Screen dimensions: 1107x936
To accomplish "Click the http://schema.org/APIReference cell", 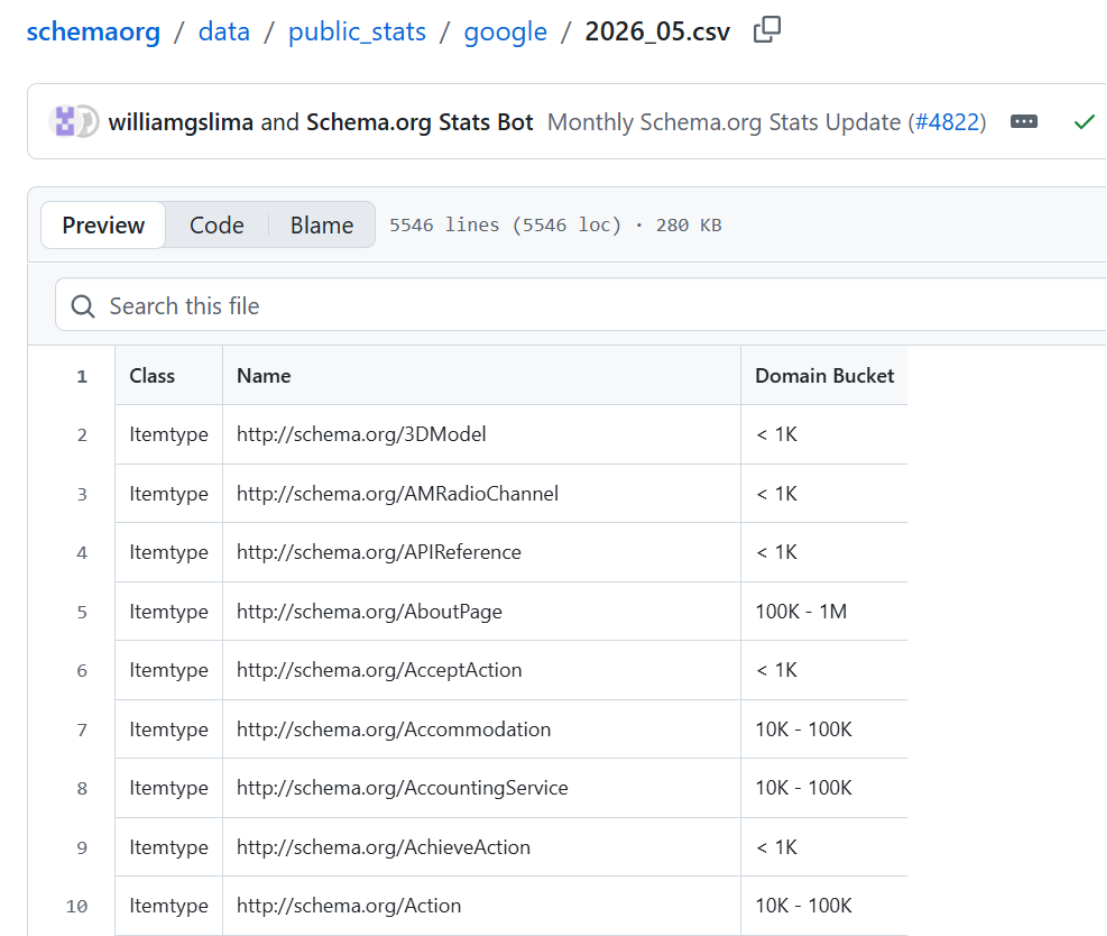I will click(481, 552).
